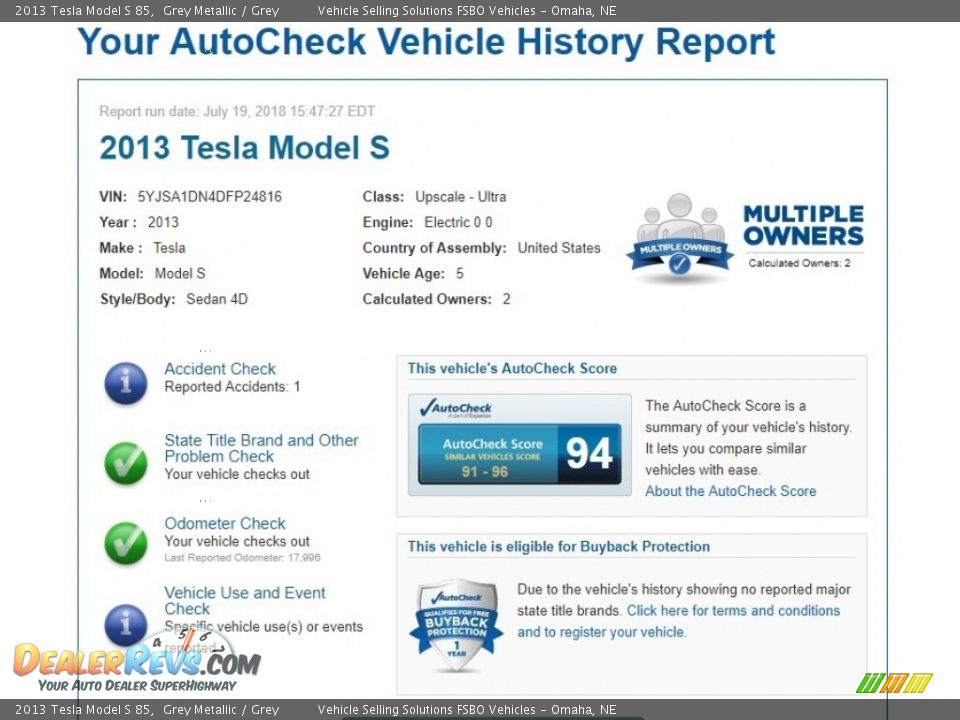Viewport: 960px width, 720px height.
Task: Open About the AutoCheck Score link
Action: 730,491
